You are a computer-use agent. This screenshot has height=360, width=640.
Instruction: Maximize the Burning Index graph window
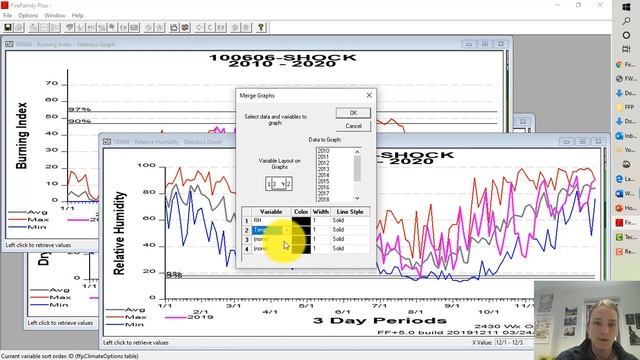point(484,44)
